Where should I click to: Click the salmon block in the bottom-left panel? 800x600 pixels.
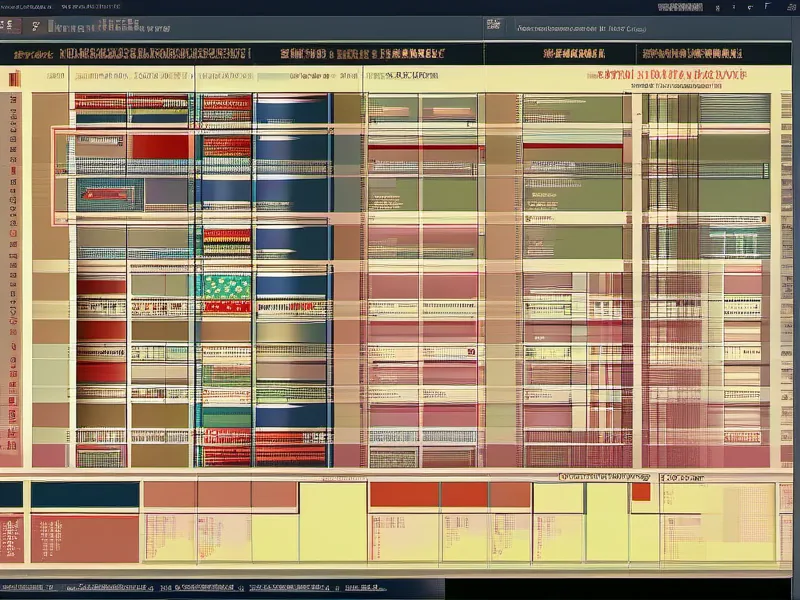(x=85, y=538)
